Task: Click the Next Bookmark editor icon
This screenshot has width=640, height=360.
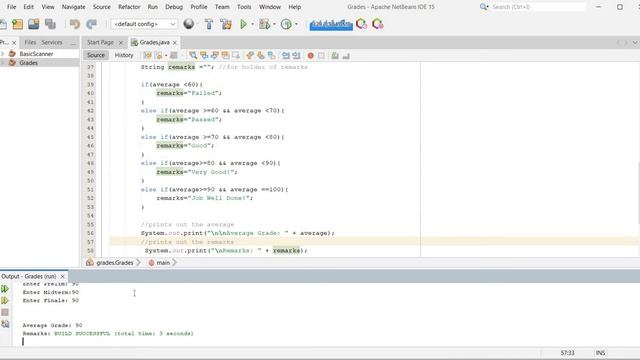Action: (x=260, y=56)
